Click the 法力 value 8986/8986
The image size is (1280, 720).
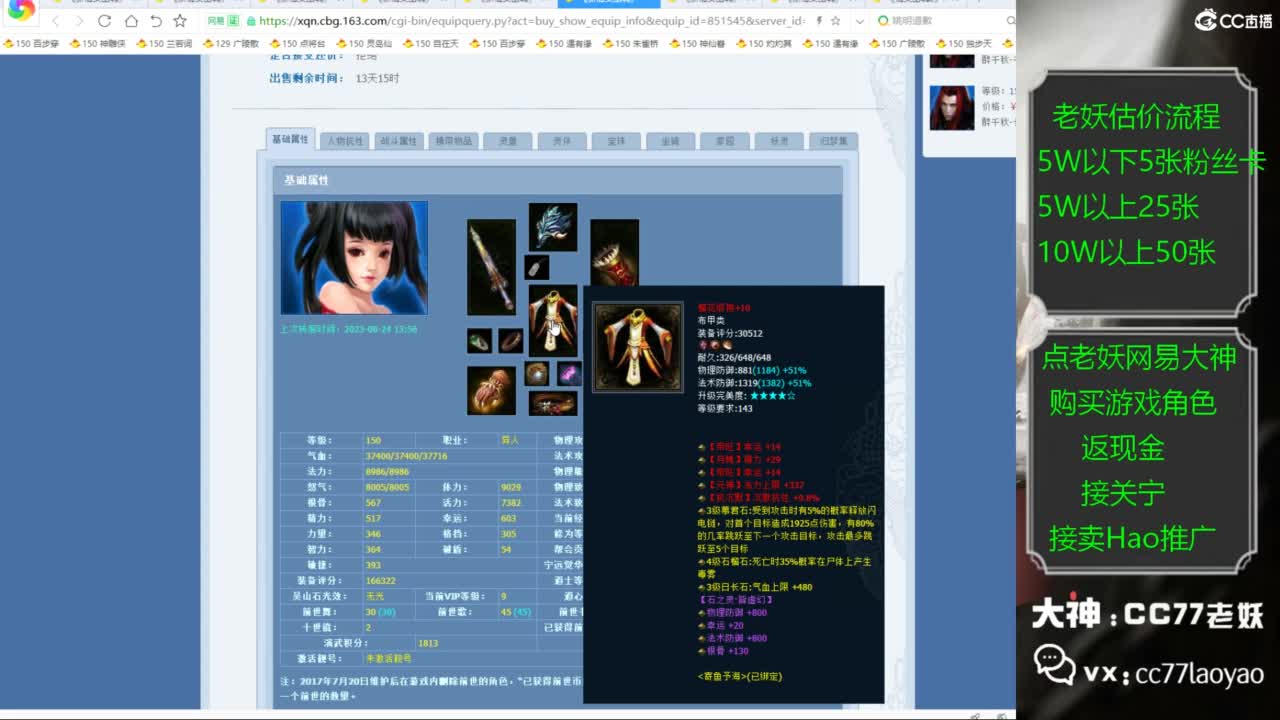[387, 471]
